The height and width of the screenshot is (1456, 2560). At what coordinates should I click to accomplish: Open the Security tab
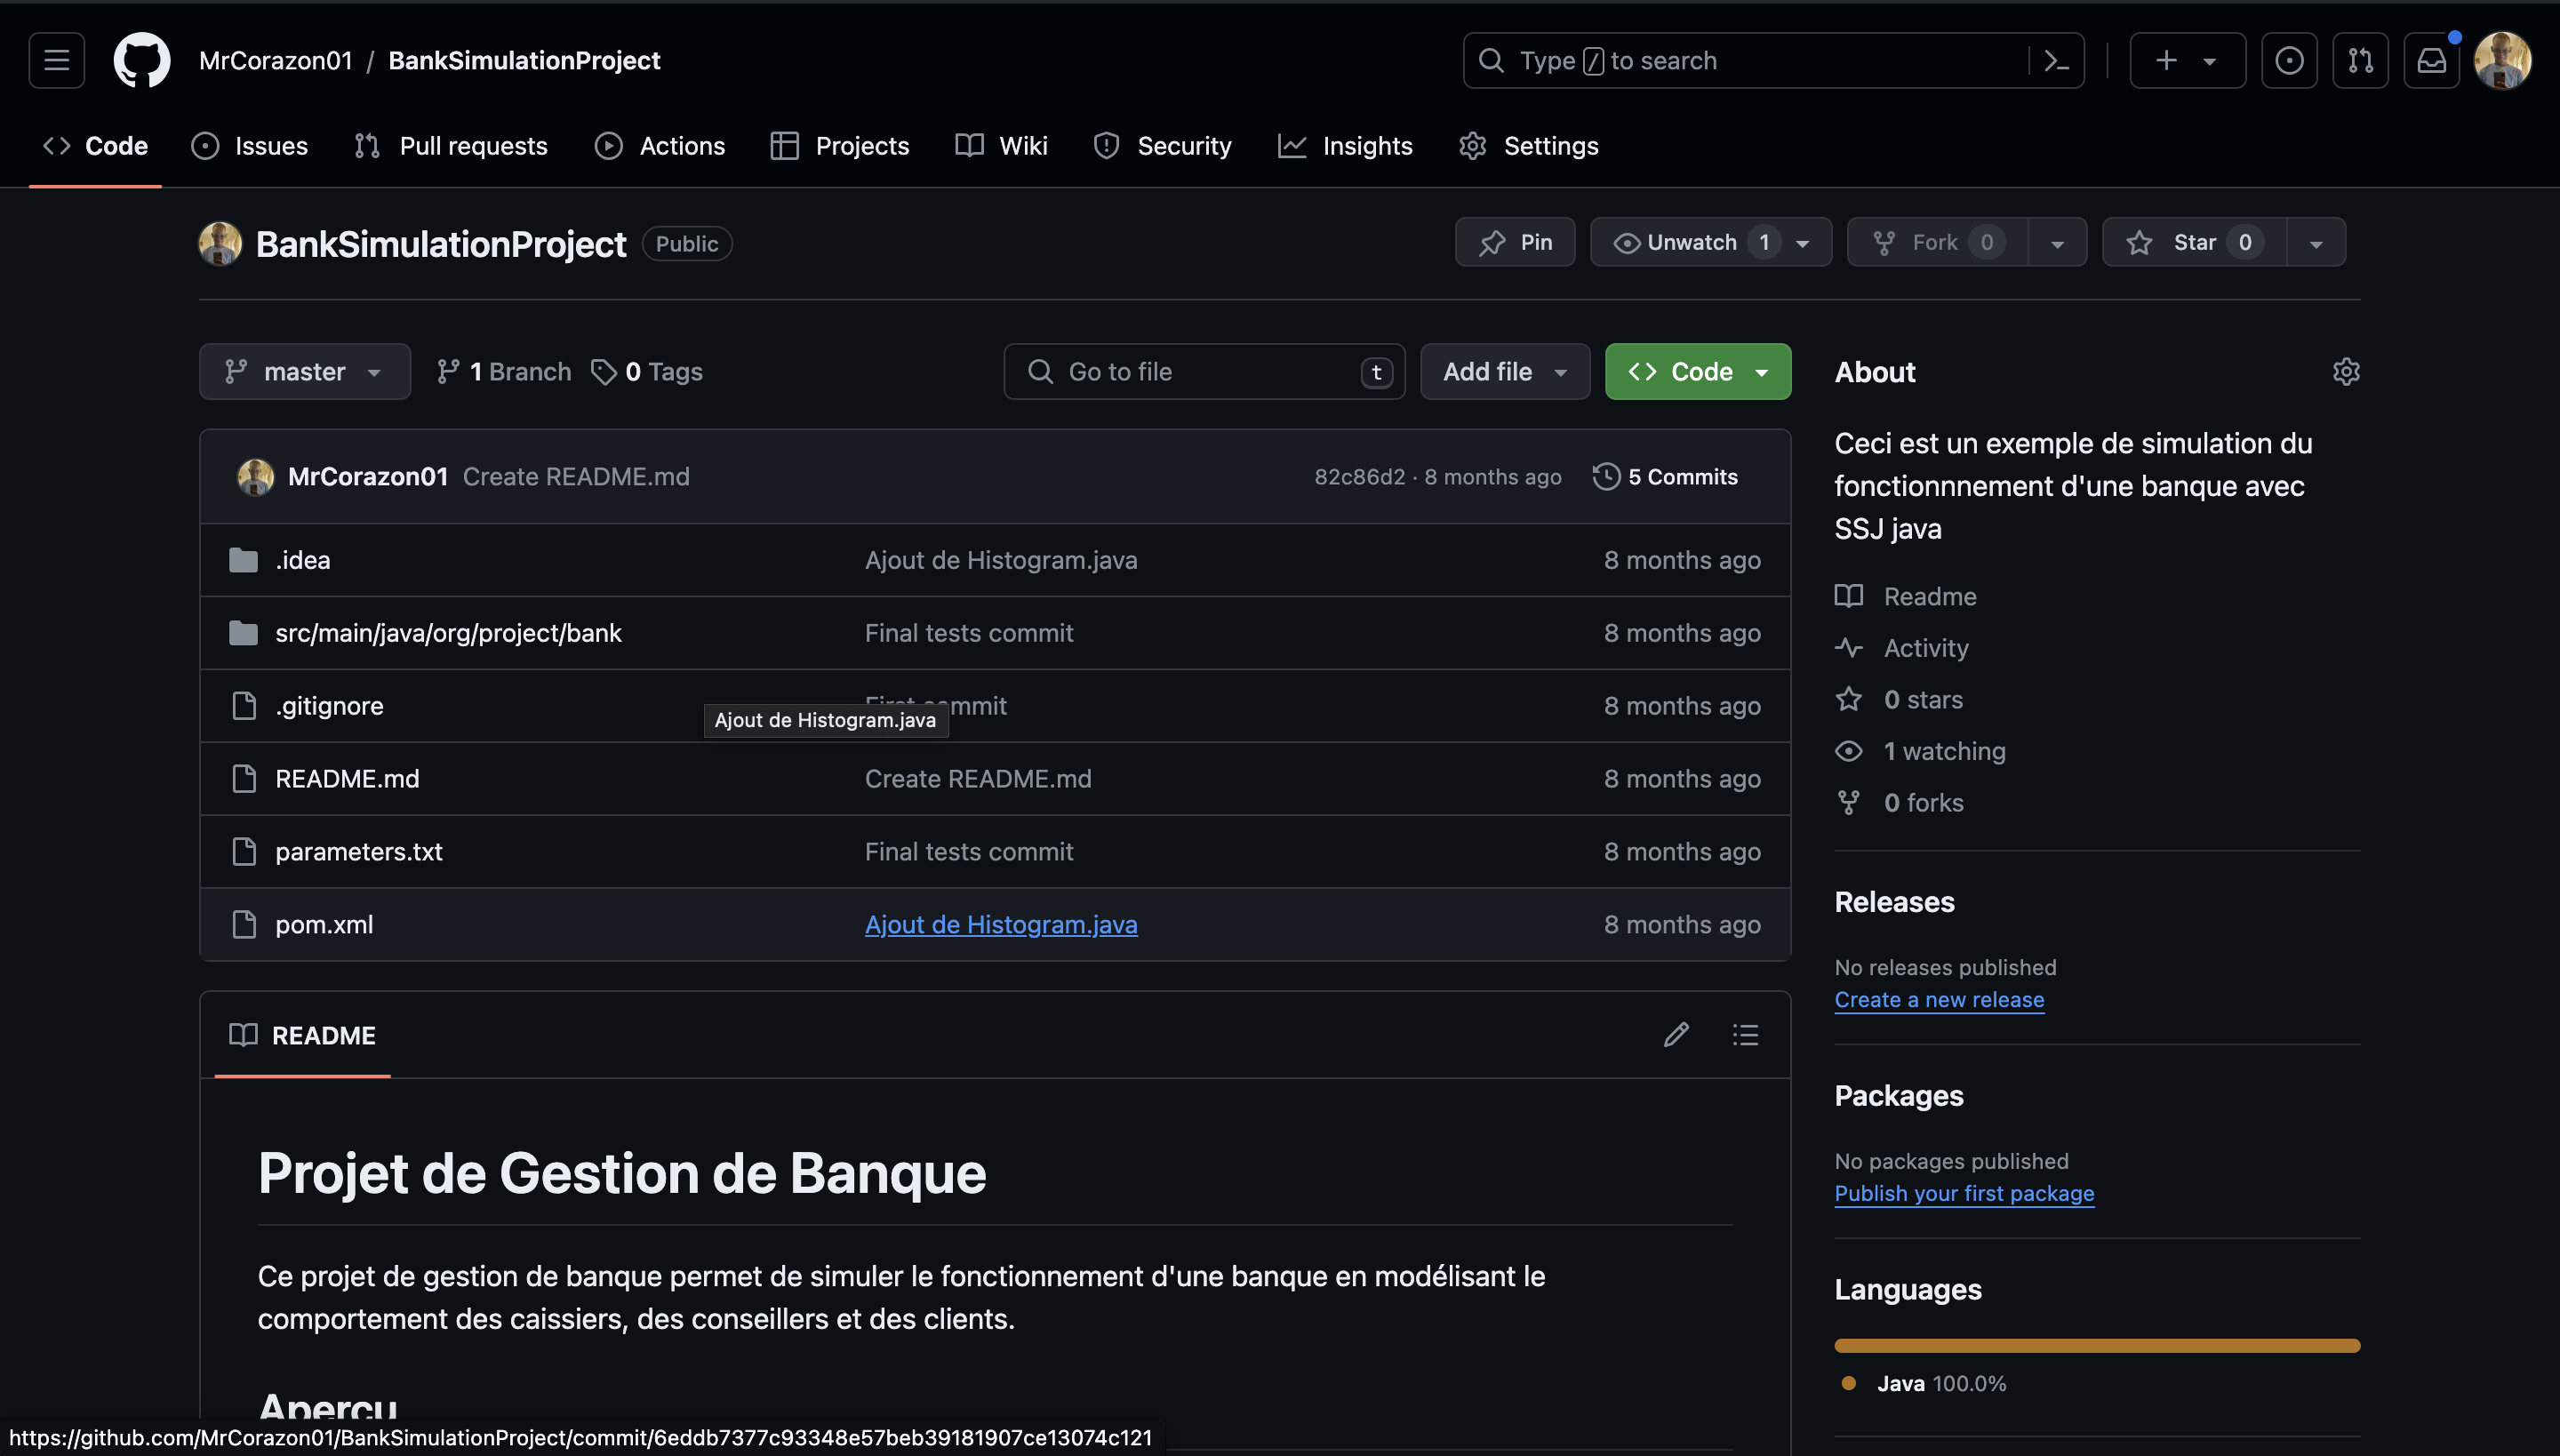(1162, 146)
